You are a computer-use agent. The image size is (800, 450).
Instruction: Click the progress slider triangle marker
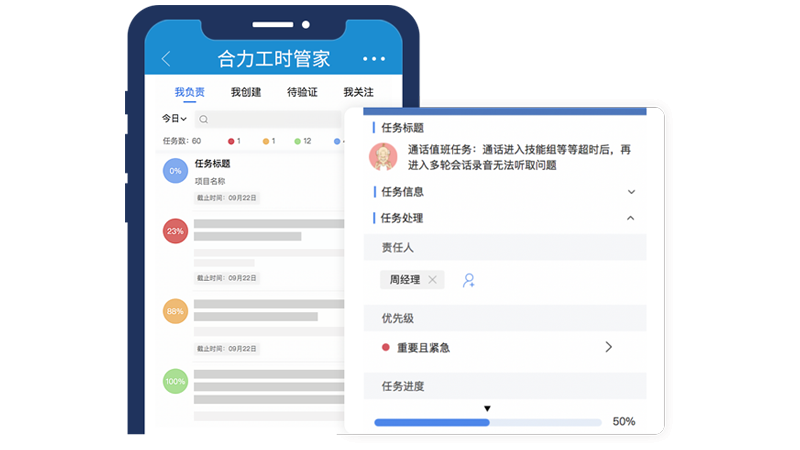(x=487, y=409)
